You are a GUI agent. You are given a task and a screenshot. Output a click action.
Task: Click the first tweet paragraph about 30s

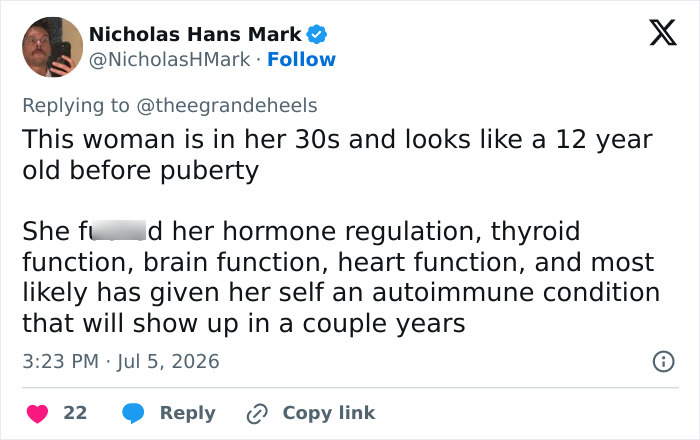point(338,155)
